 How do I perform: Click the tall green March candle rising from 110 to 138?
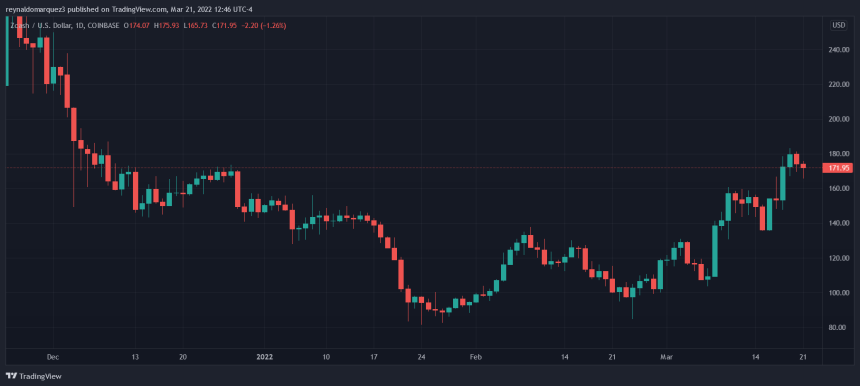point(715,251)
